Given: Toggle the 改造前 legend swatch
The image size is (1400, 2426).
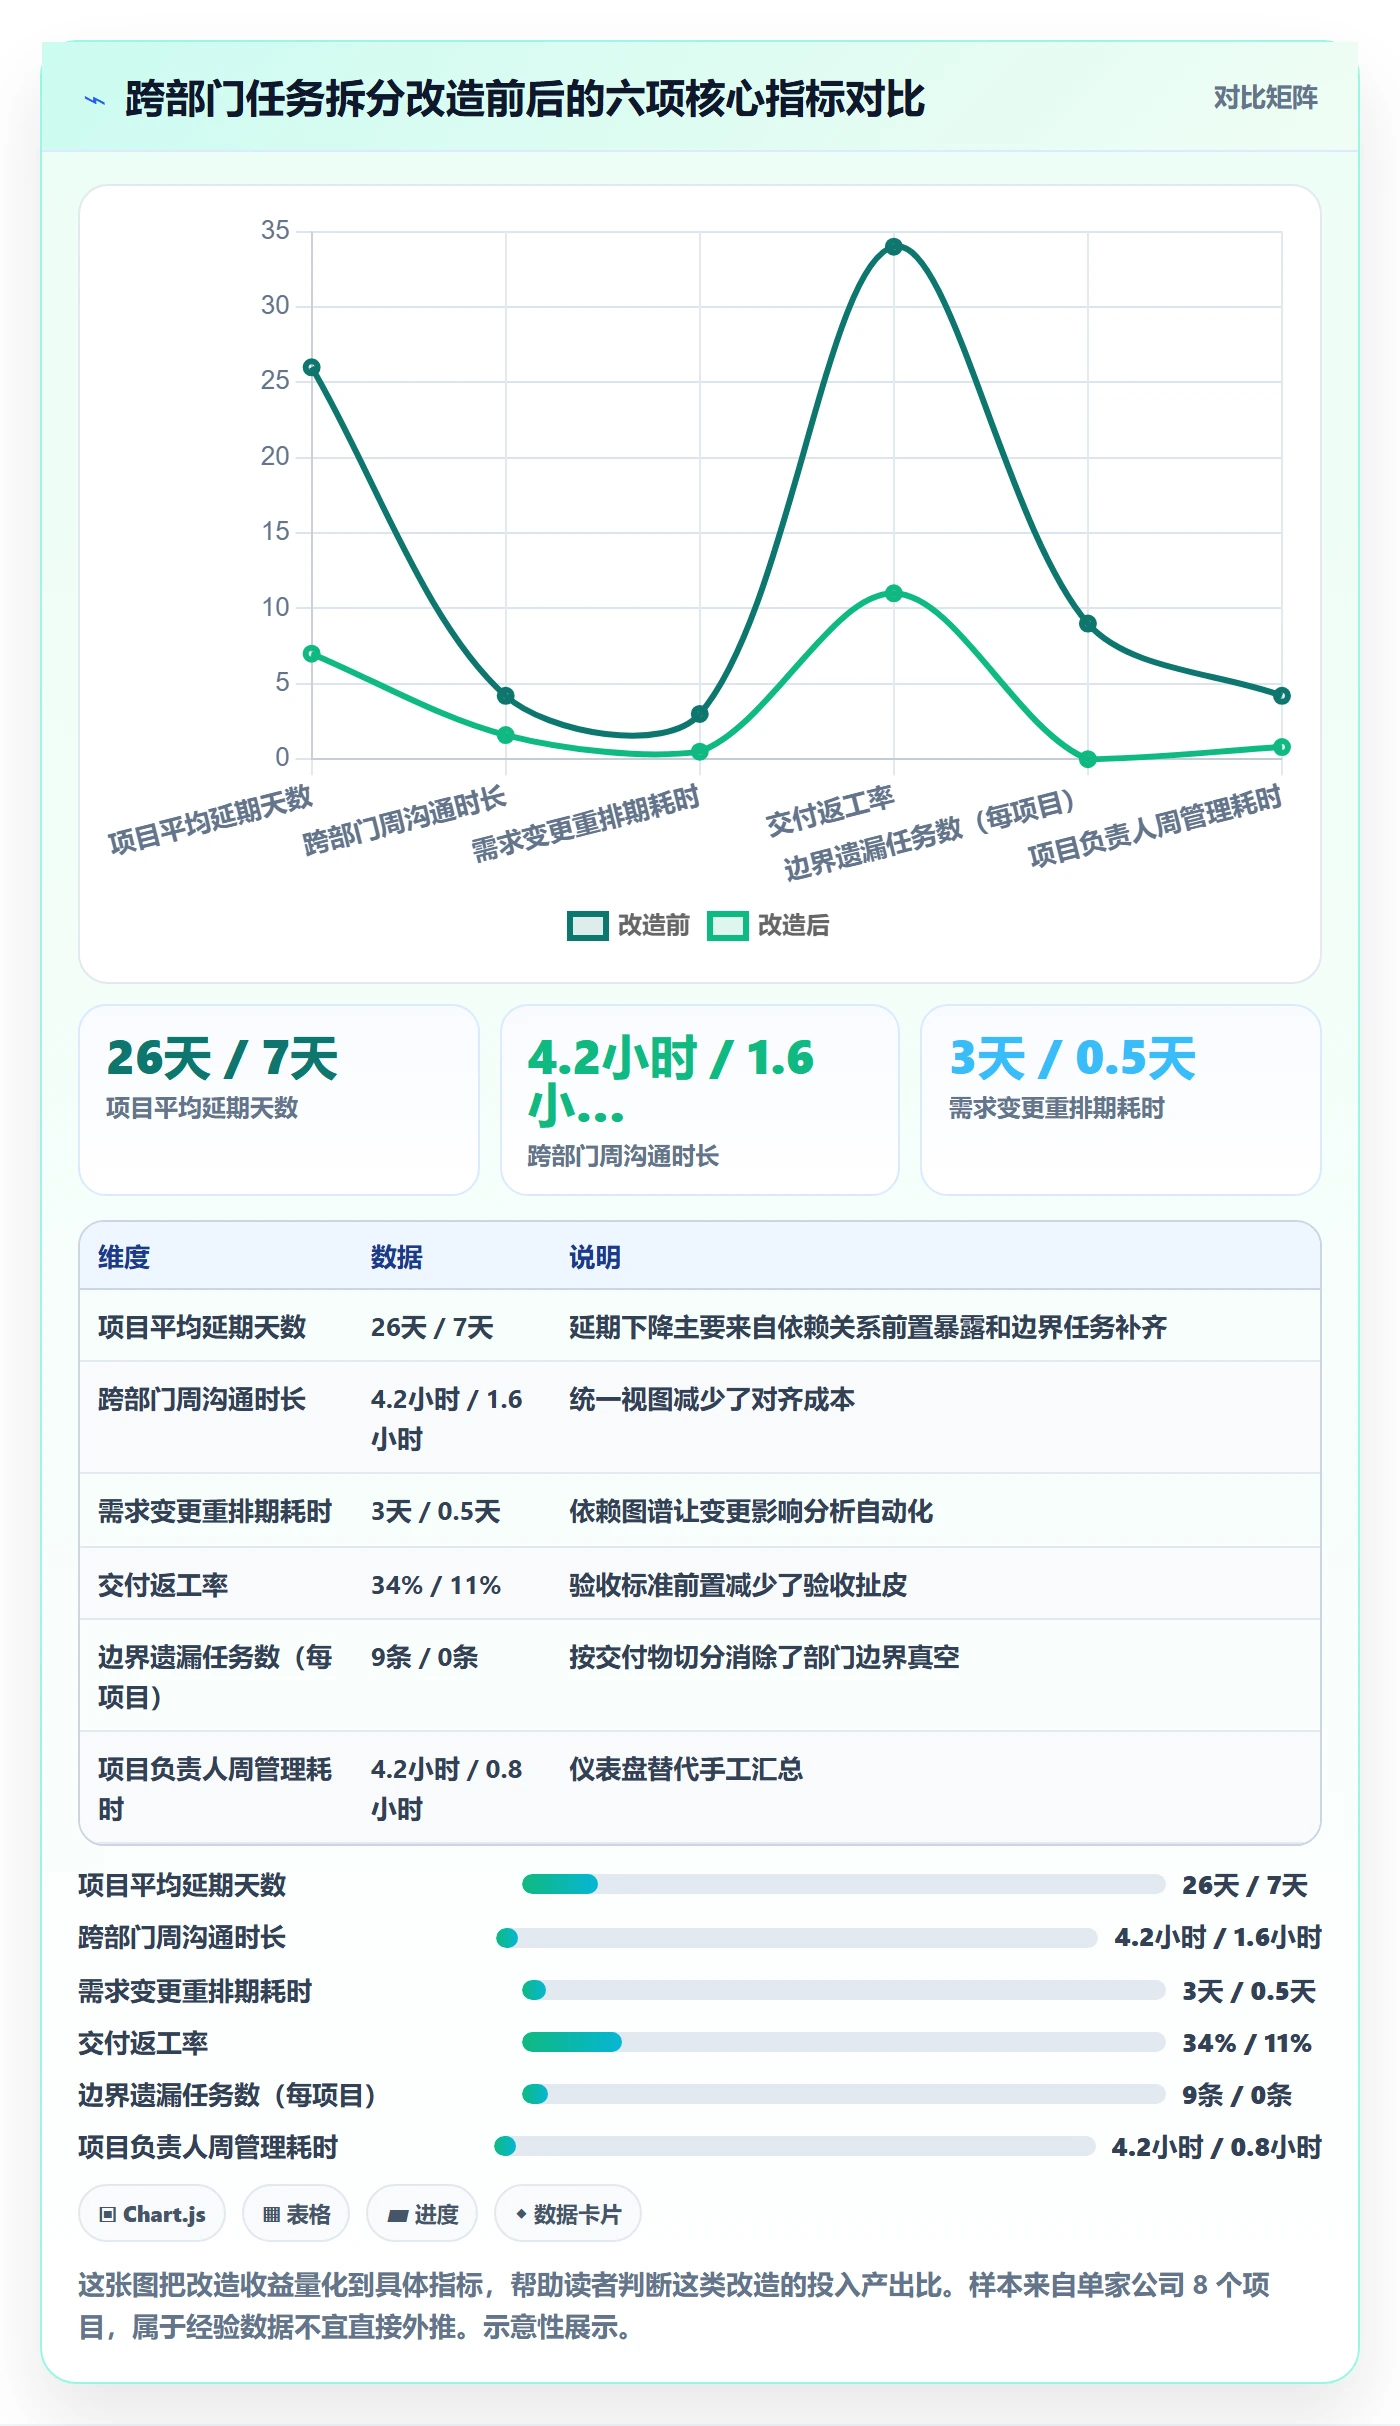Looking at the screenshot, I should point(588,926).
